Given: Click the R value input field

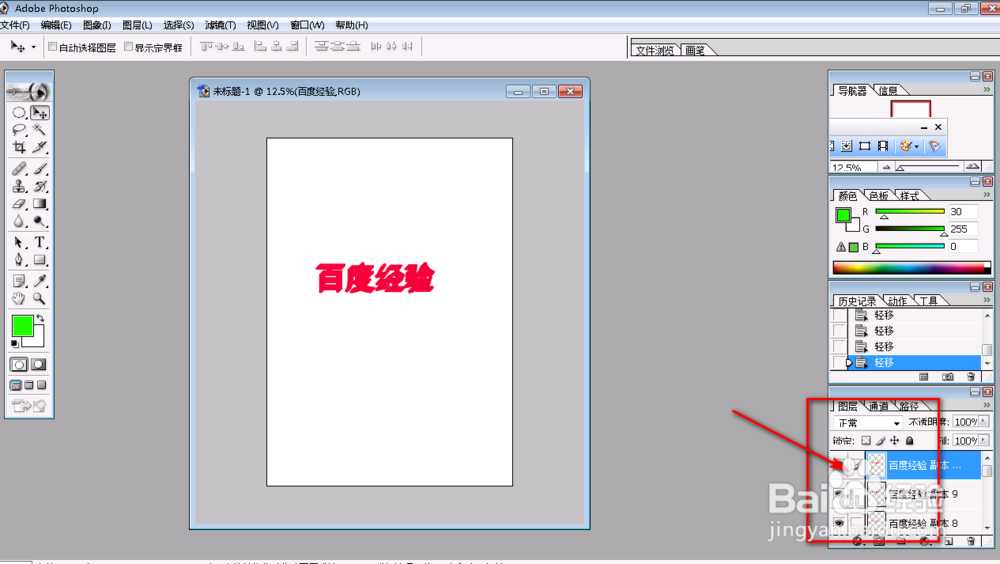Looking at the screenshot, I should 962,212.
